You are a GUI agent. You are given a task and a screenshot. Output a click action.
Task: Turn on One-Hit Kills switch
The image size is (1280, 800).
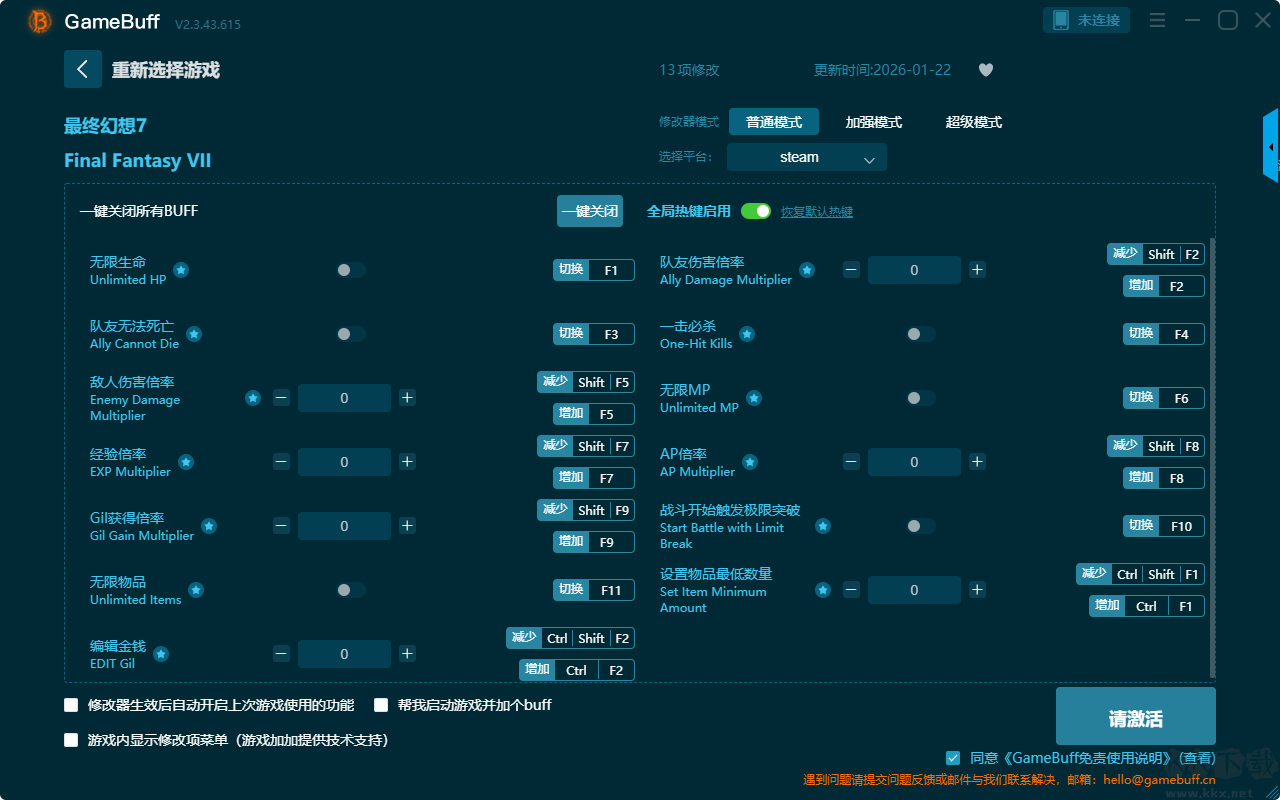pos(921,334)
